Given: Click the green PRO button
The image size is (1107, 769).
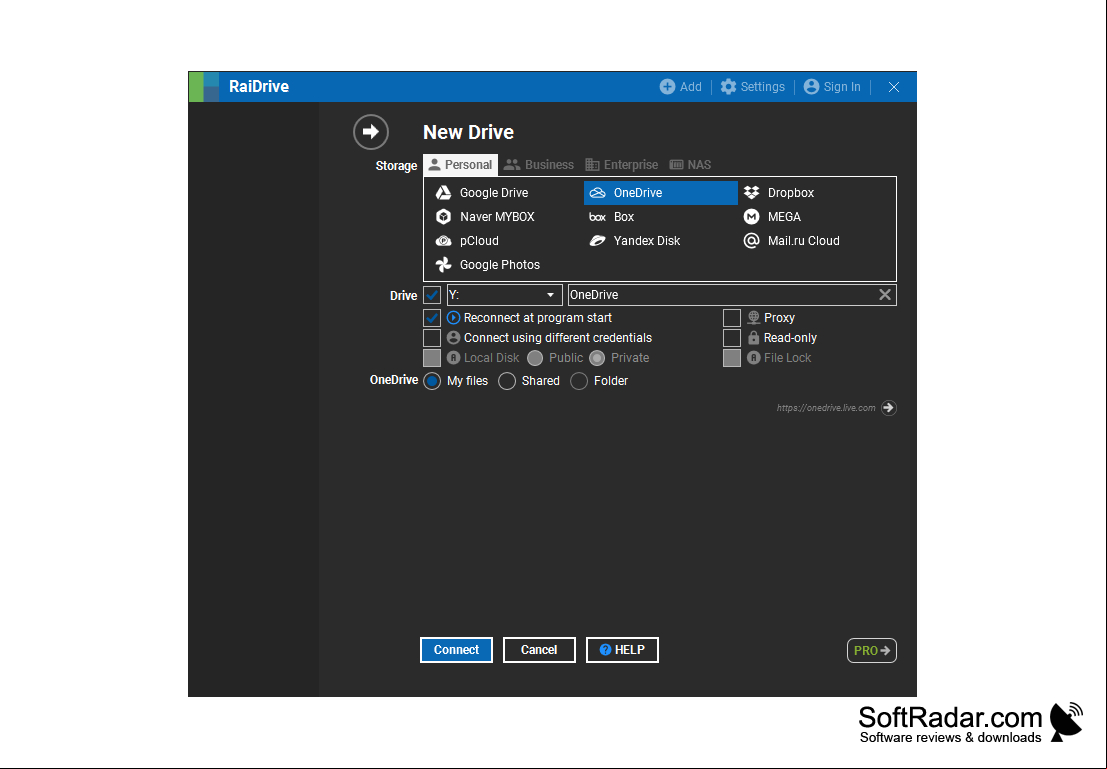Looking at the screenshot, I should click(872, 650).
